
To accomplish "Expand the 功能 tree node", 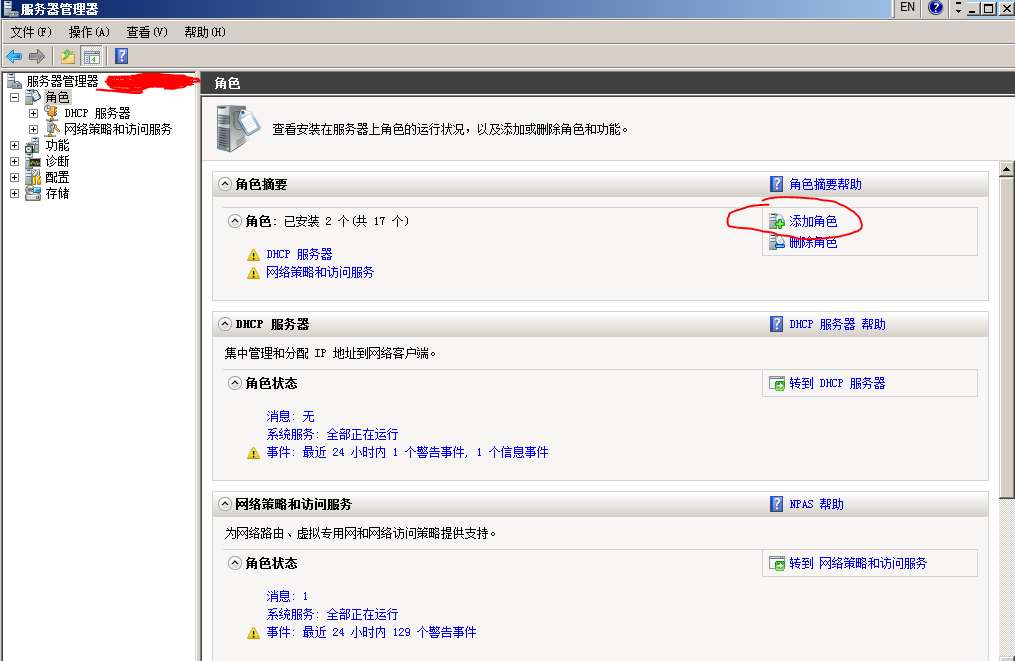I will [14, 146].
